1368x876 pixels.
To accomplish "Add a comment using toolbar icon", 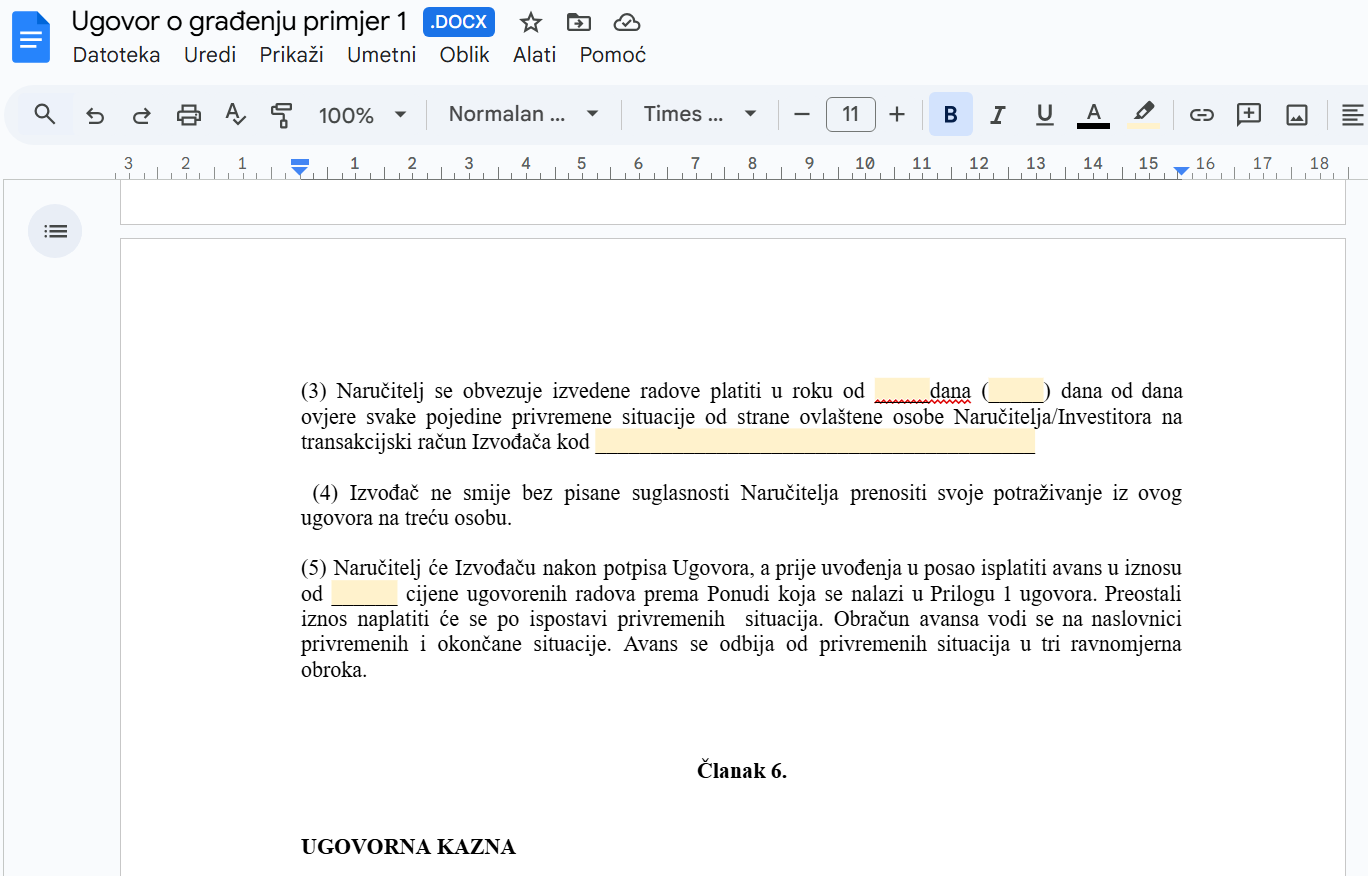I will [1248, 115].
